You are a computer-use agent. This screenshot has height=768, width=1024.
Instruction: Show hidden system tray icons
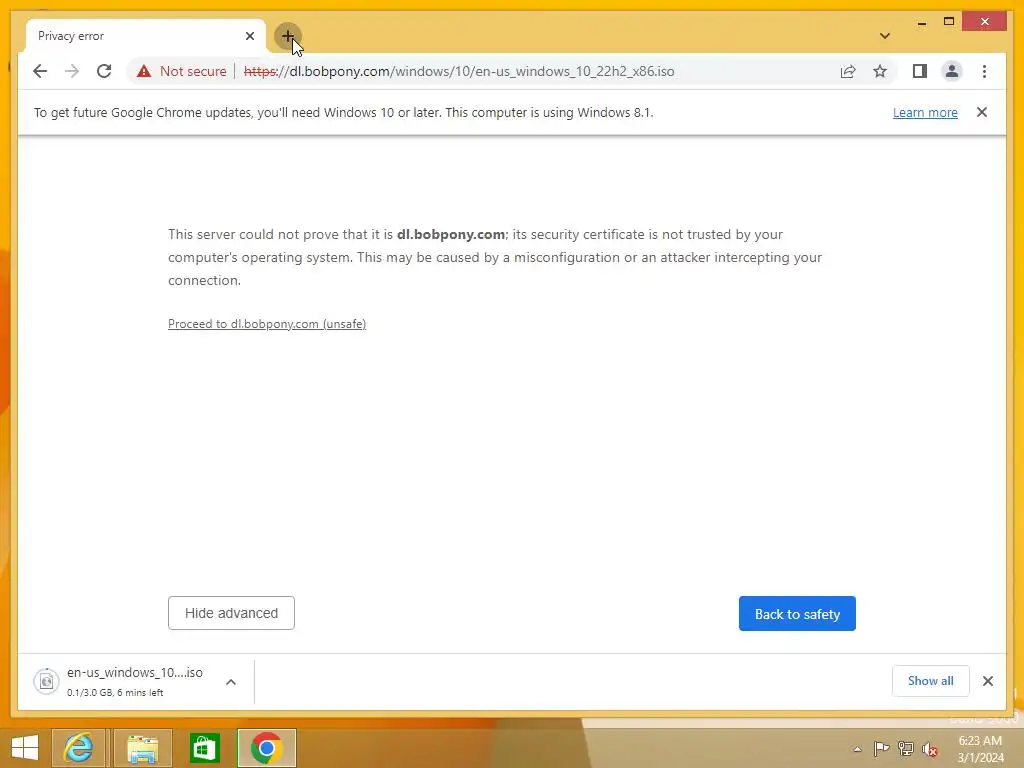pos(857,750)
